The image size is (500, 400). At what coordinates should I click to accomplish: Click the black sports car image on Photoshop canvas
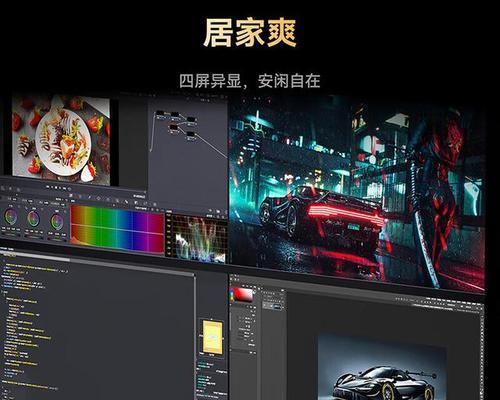[382, 367]
